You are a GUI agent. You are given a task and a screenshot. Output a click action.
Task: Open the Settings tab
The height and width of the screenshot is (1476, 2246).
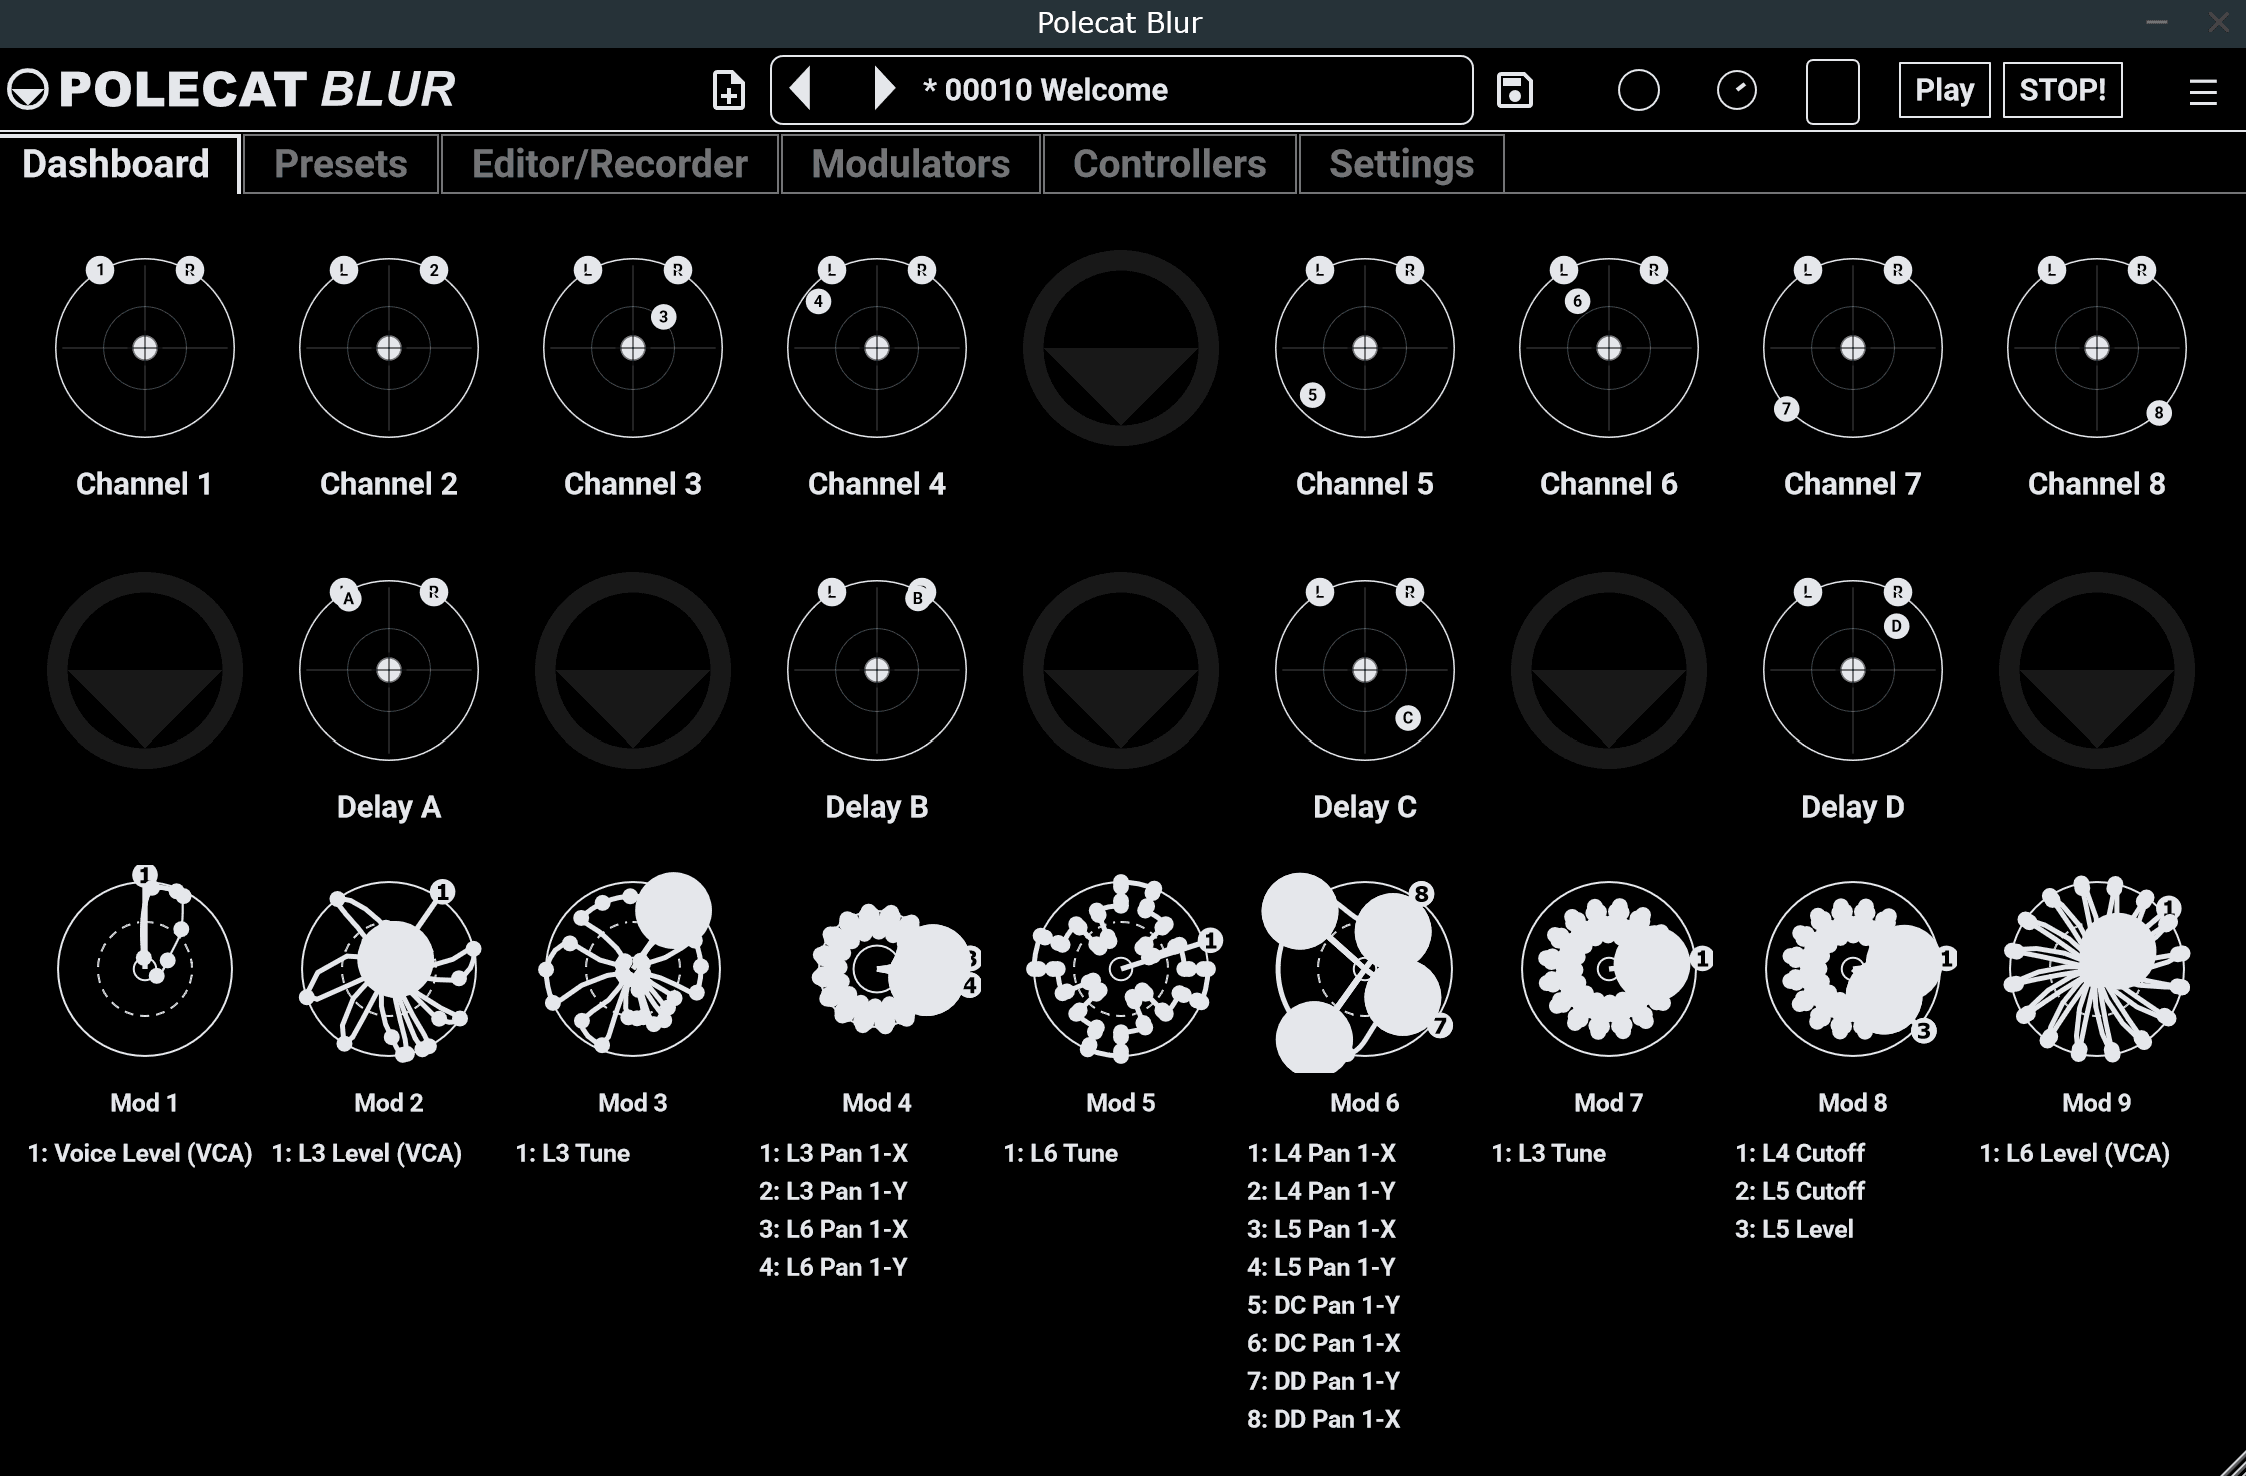click(x=1402, y=164)
